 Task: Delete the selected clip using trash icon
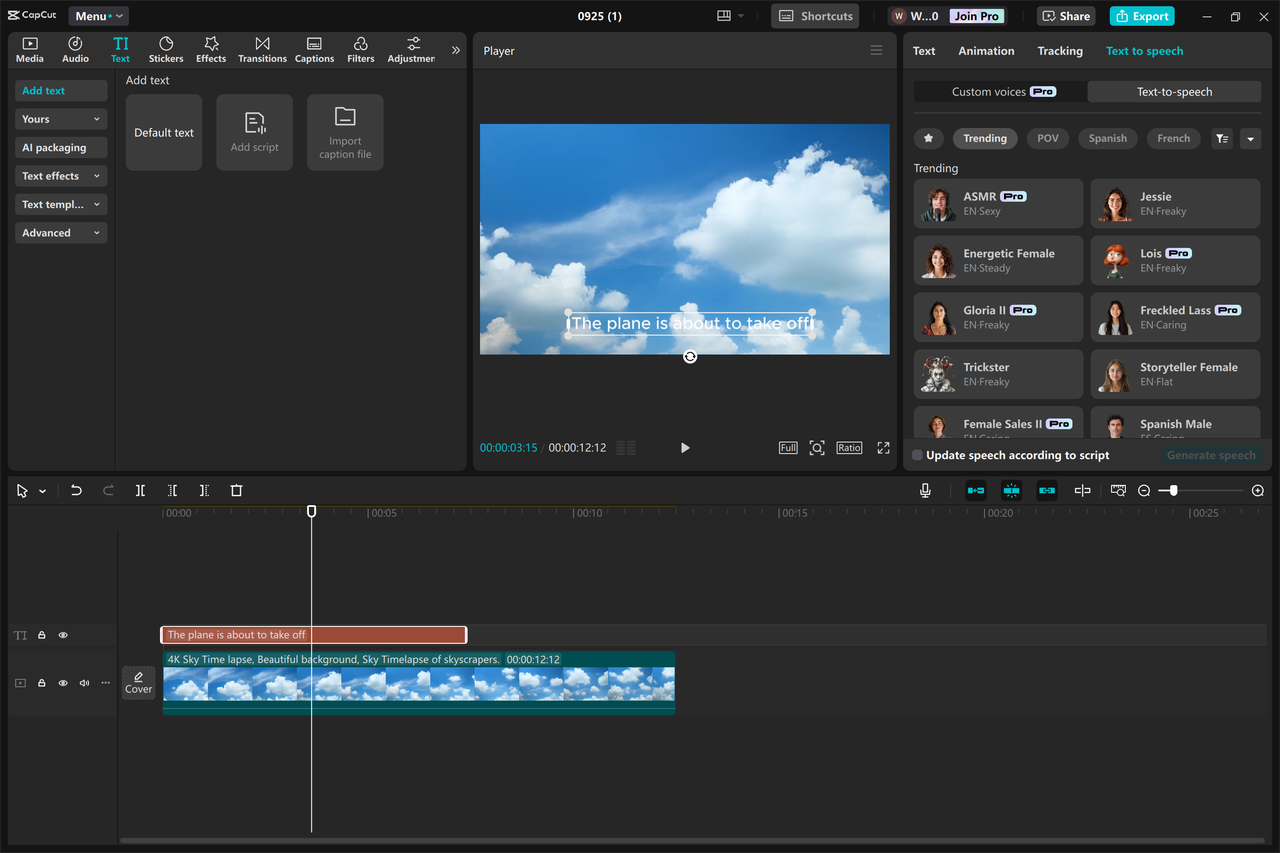(236, 490)
